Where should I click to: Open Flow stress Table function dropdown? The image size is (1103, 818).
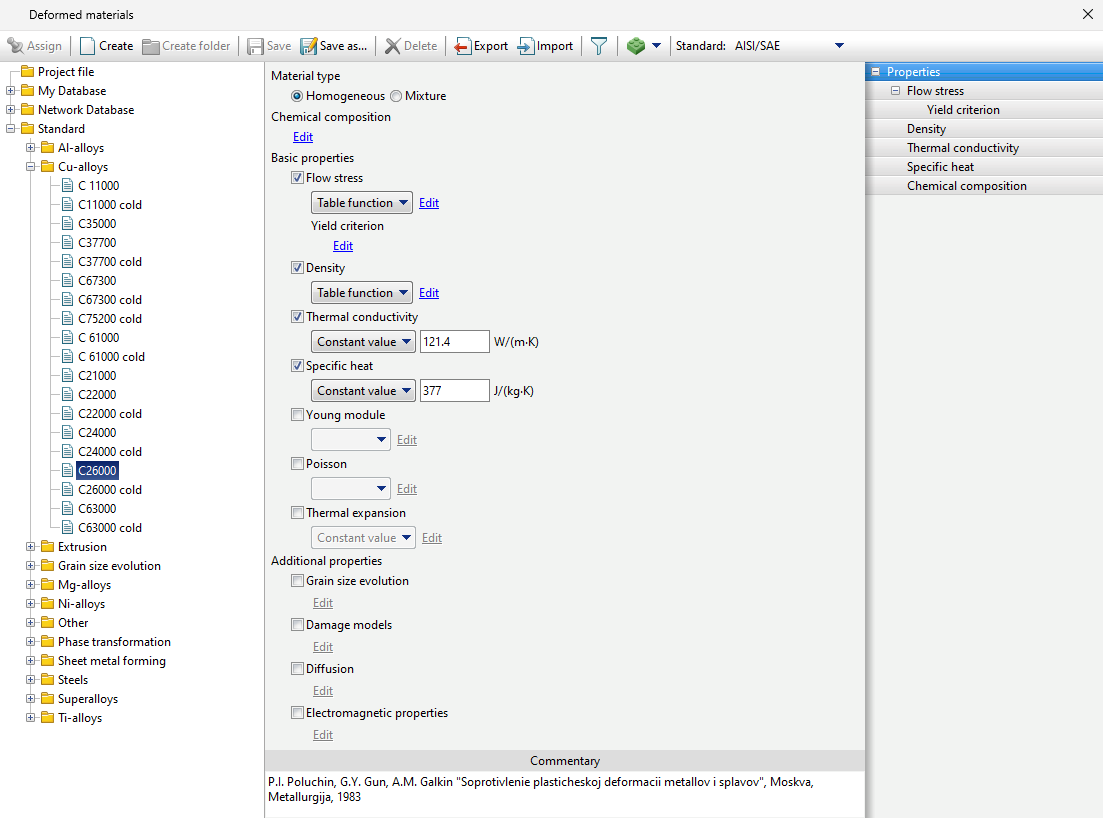(362, 203)
